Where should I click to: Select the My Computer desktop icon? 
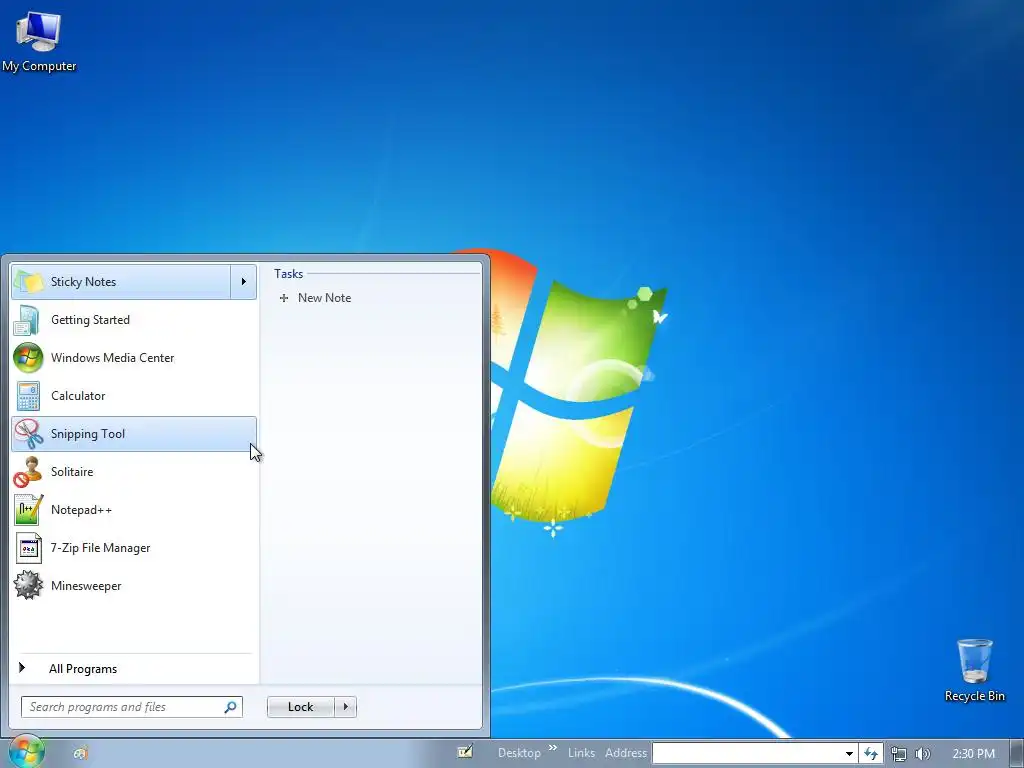click(x=39, y=42)
